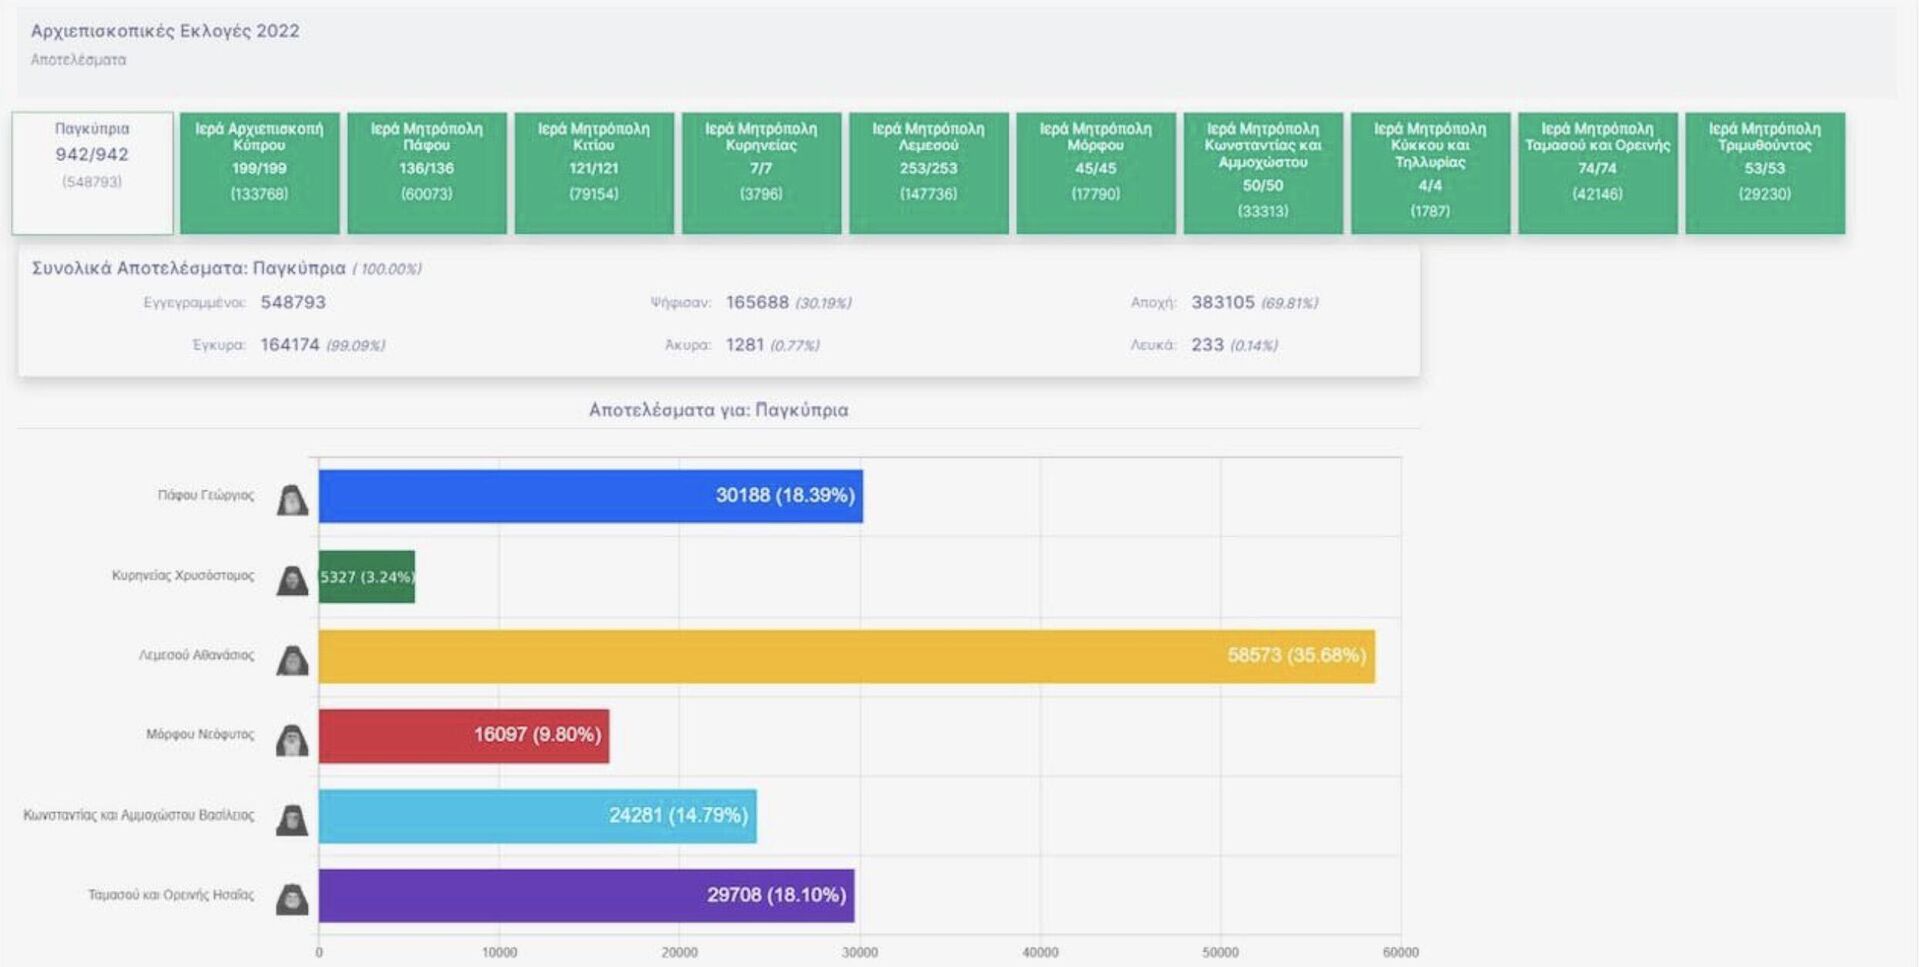Click the light blue bar 24281 votes
This screenshot has width=1920, height=967.
538,816
